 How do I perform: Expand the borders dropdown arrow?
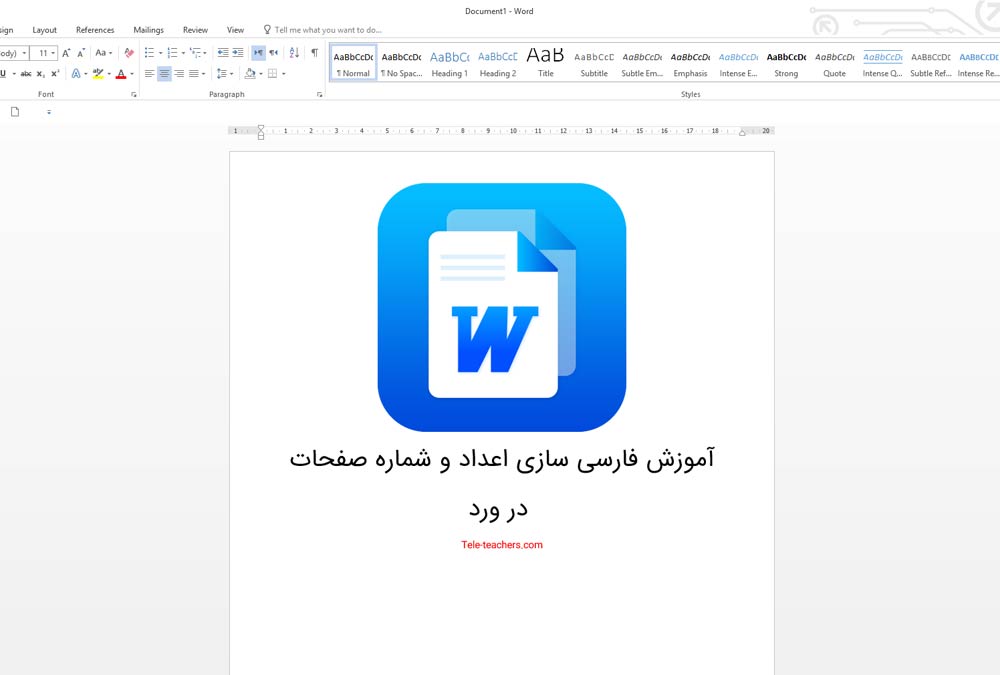point(283,74)
